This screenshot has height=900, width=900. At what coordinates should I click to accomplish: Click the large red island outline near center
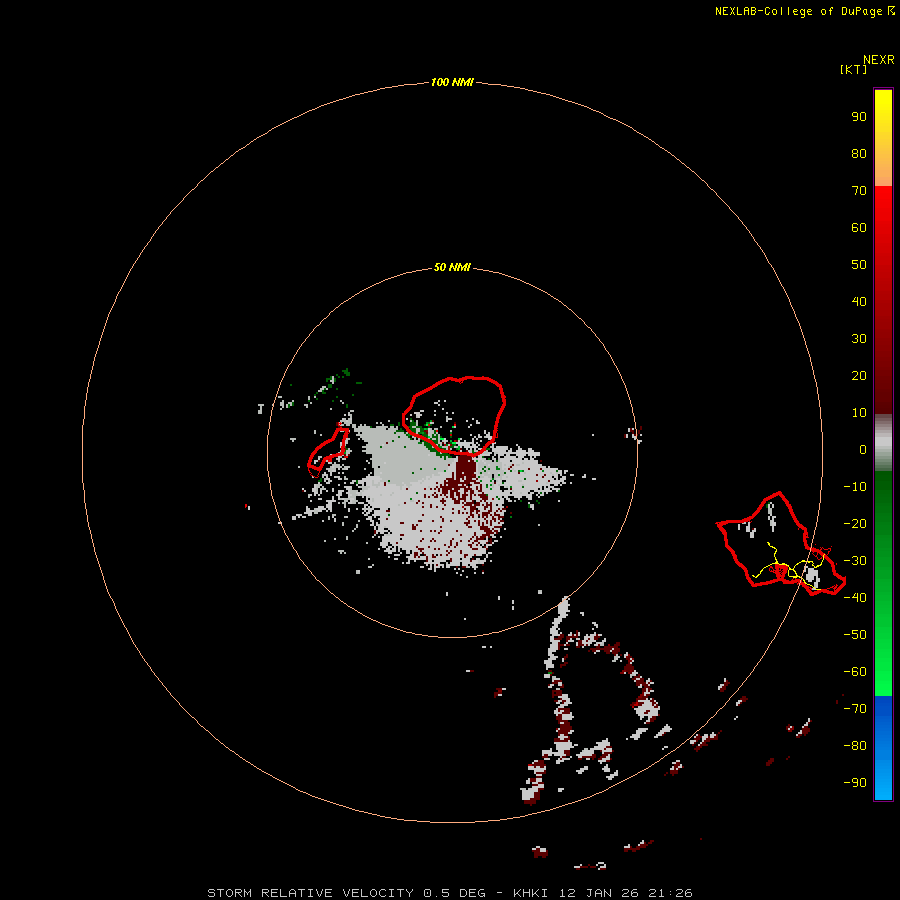pos(454,416)
